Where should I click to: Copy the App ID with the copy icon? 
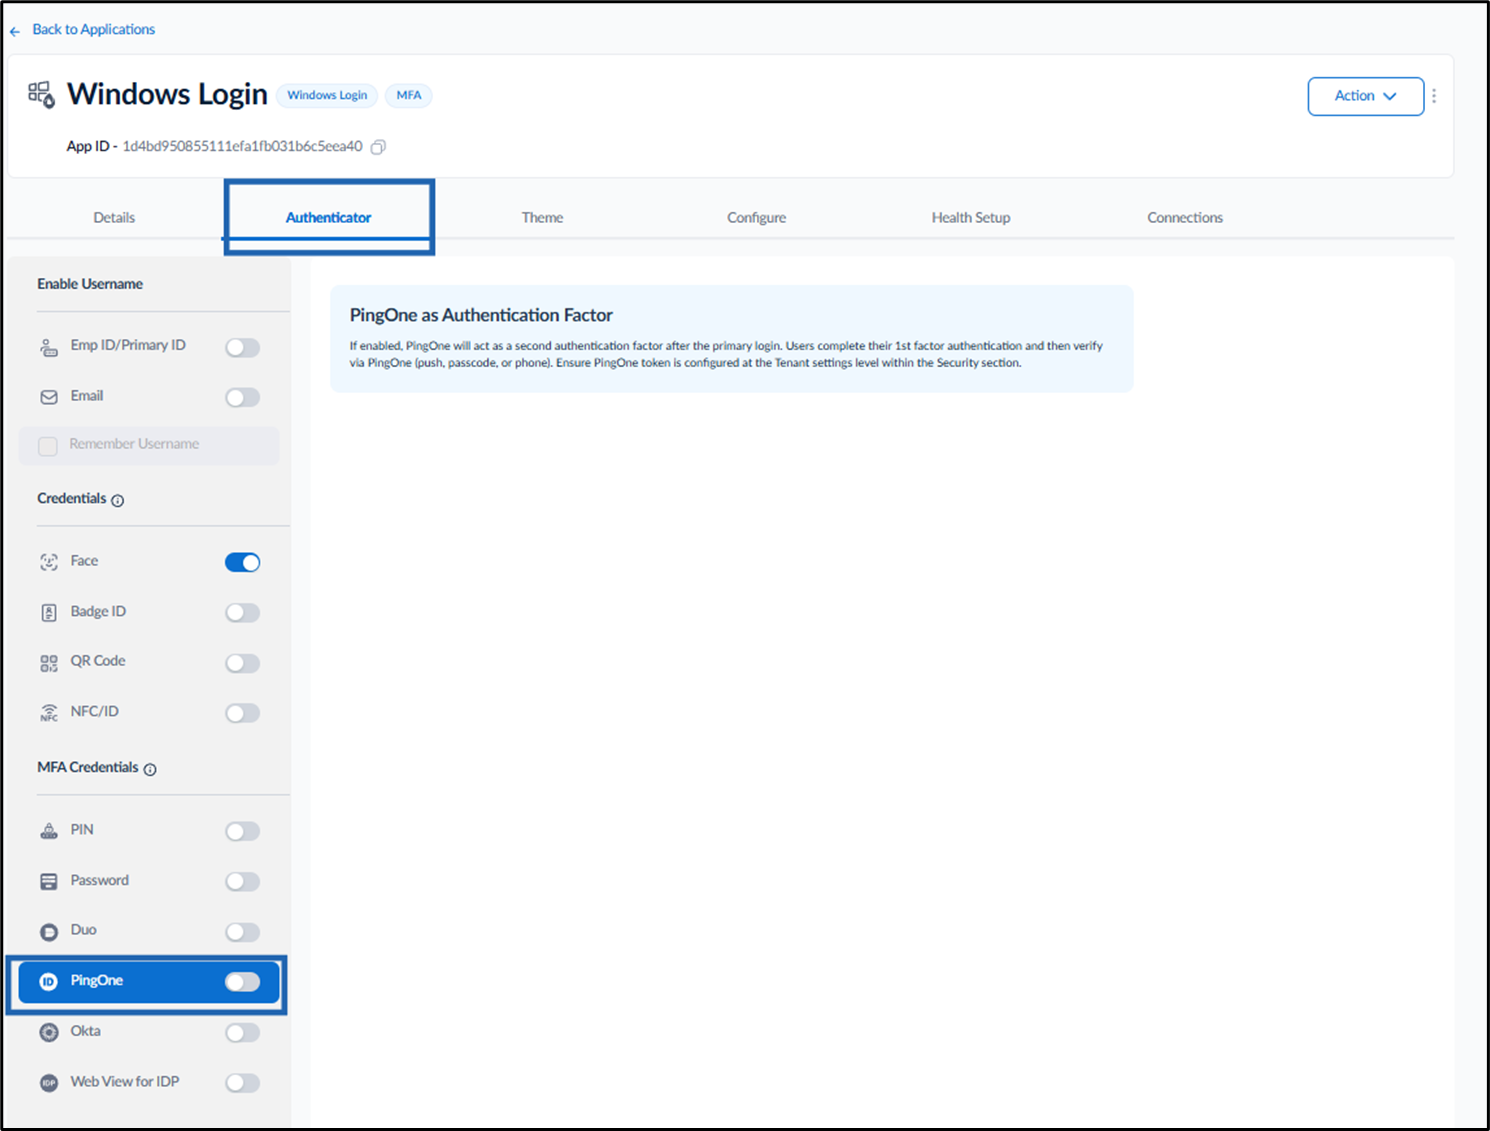tap(378, 147)
